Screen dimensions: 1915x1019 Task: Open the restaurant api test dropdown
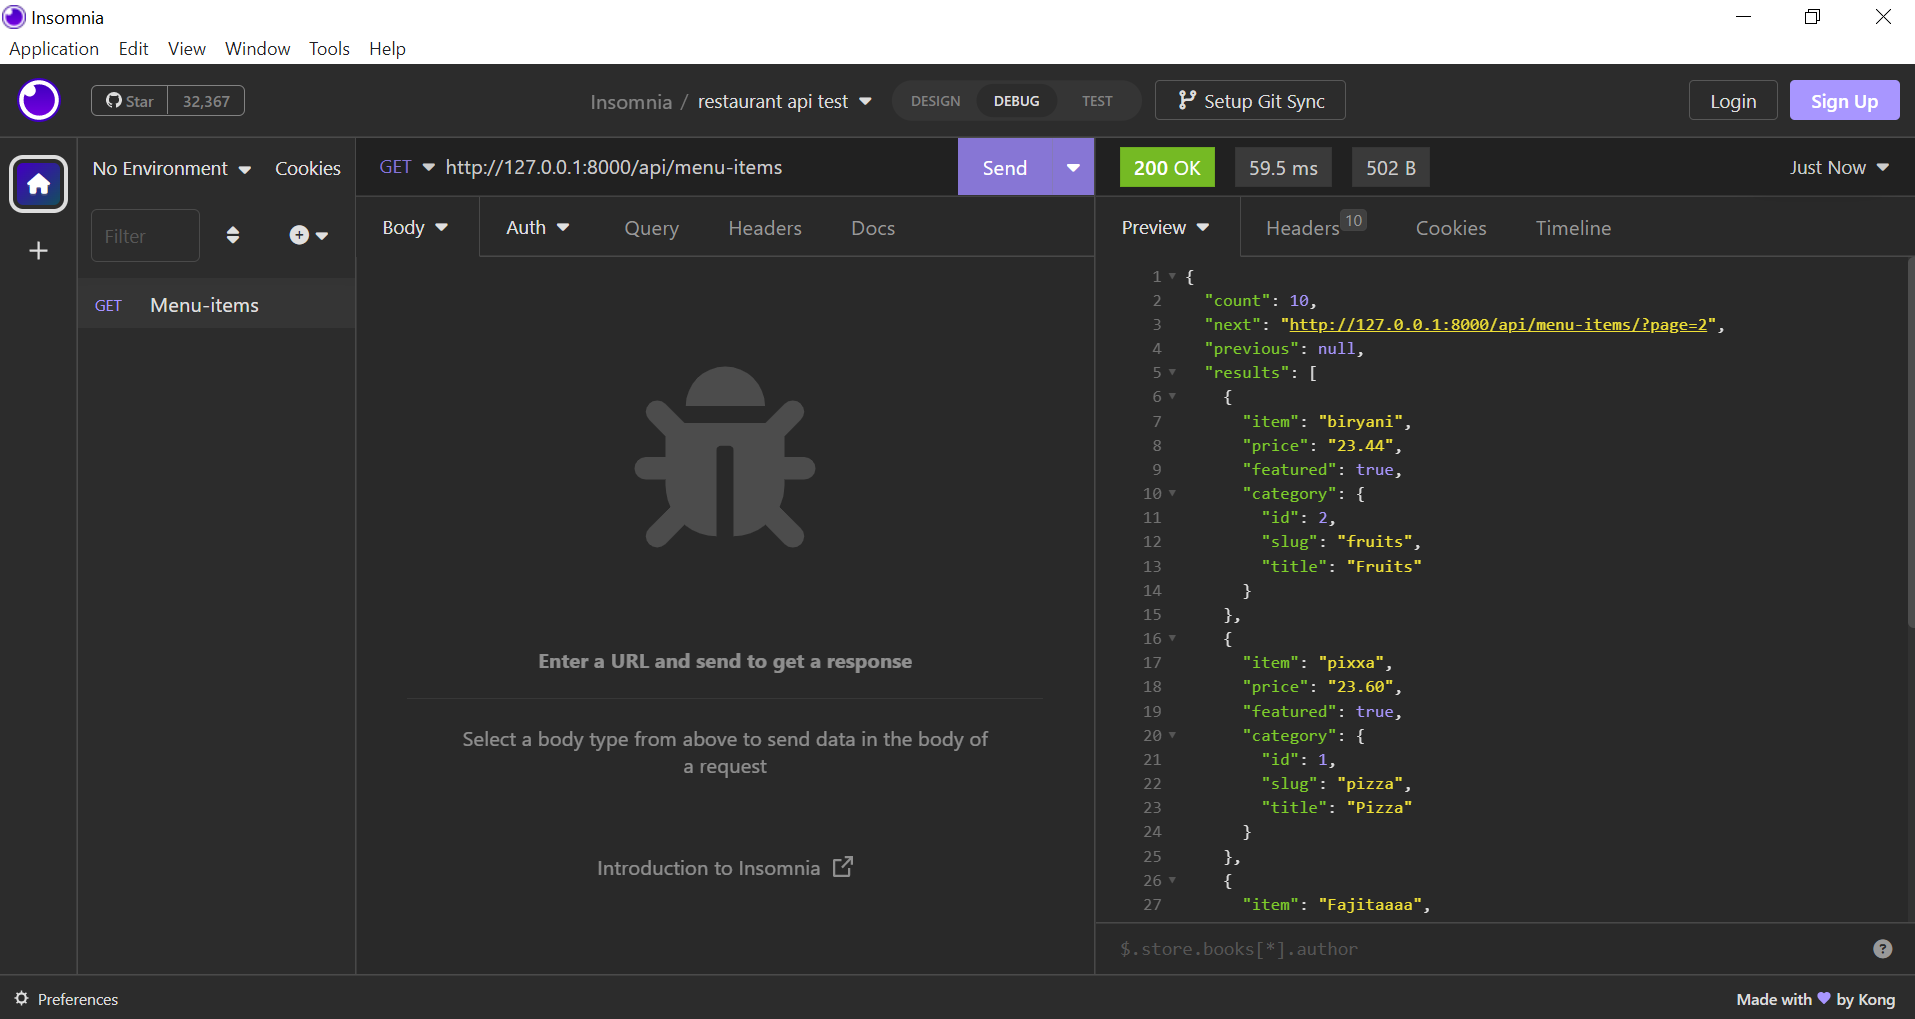(784, 101)
